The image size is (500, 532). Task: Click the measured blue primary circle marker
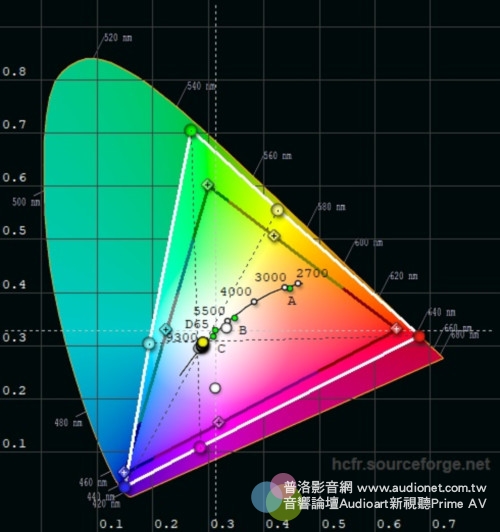tap(124, 487)
